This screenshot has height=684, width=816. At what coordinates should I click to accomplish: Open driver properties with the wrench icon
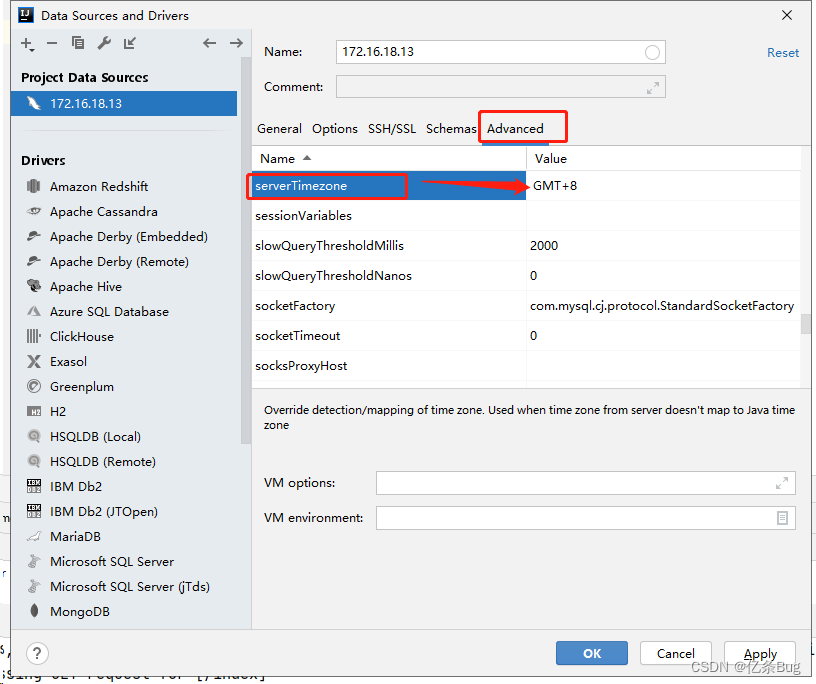[x=103, y=44]
